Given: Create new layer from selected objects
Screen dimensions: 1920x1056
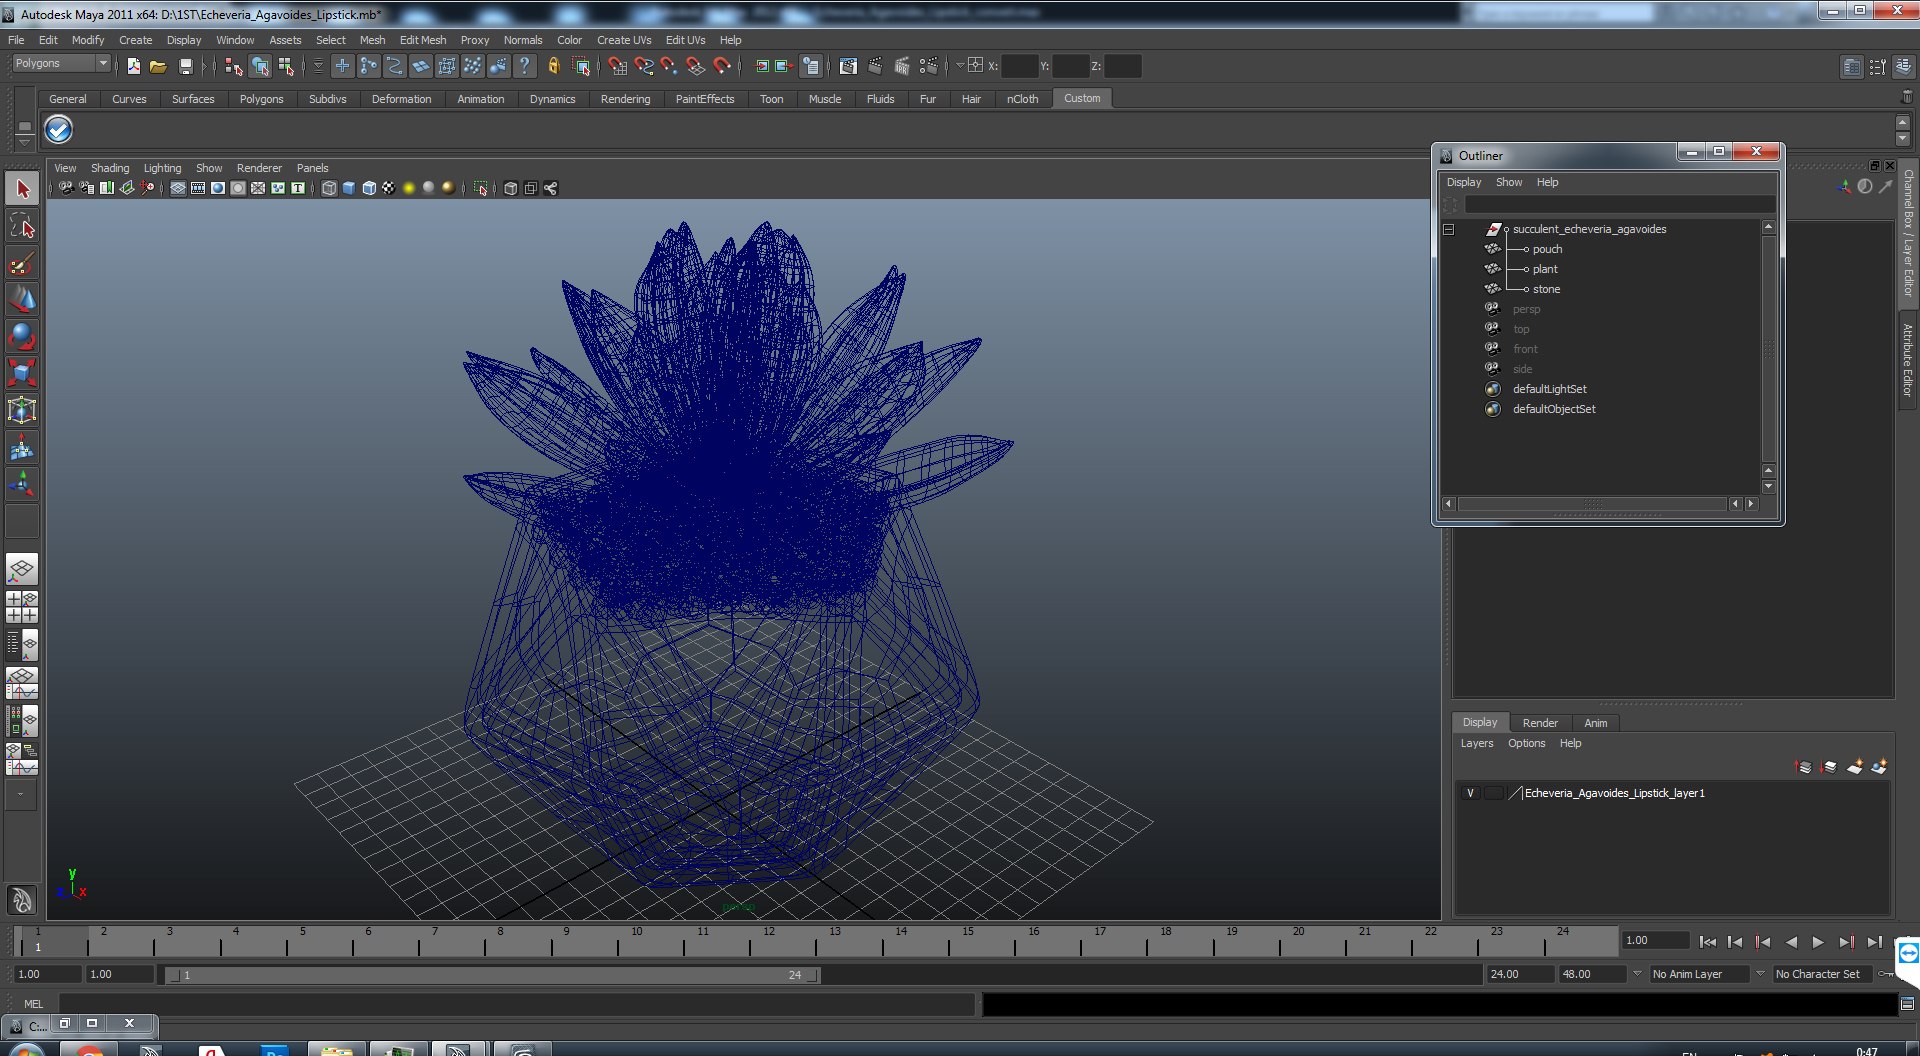Looking at the screenshot, I should pos(1879,767).
